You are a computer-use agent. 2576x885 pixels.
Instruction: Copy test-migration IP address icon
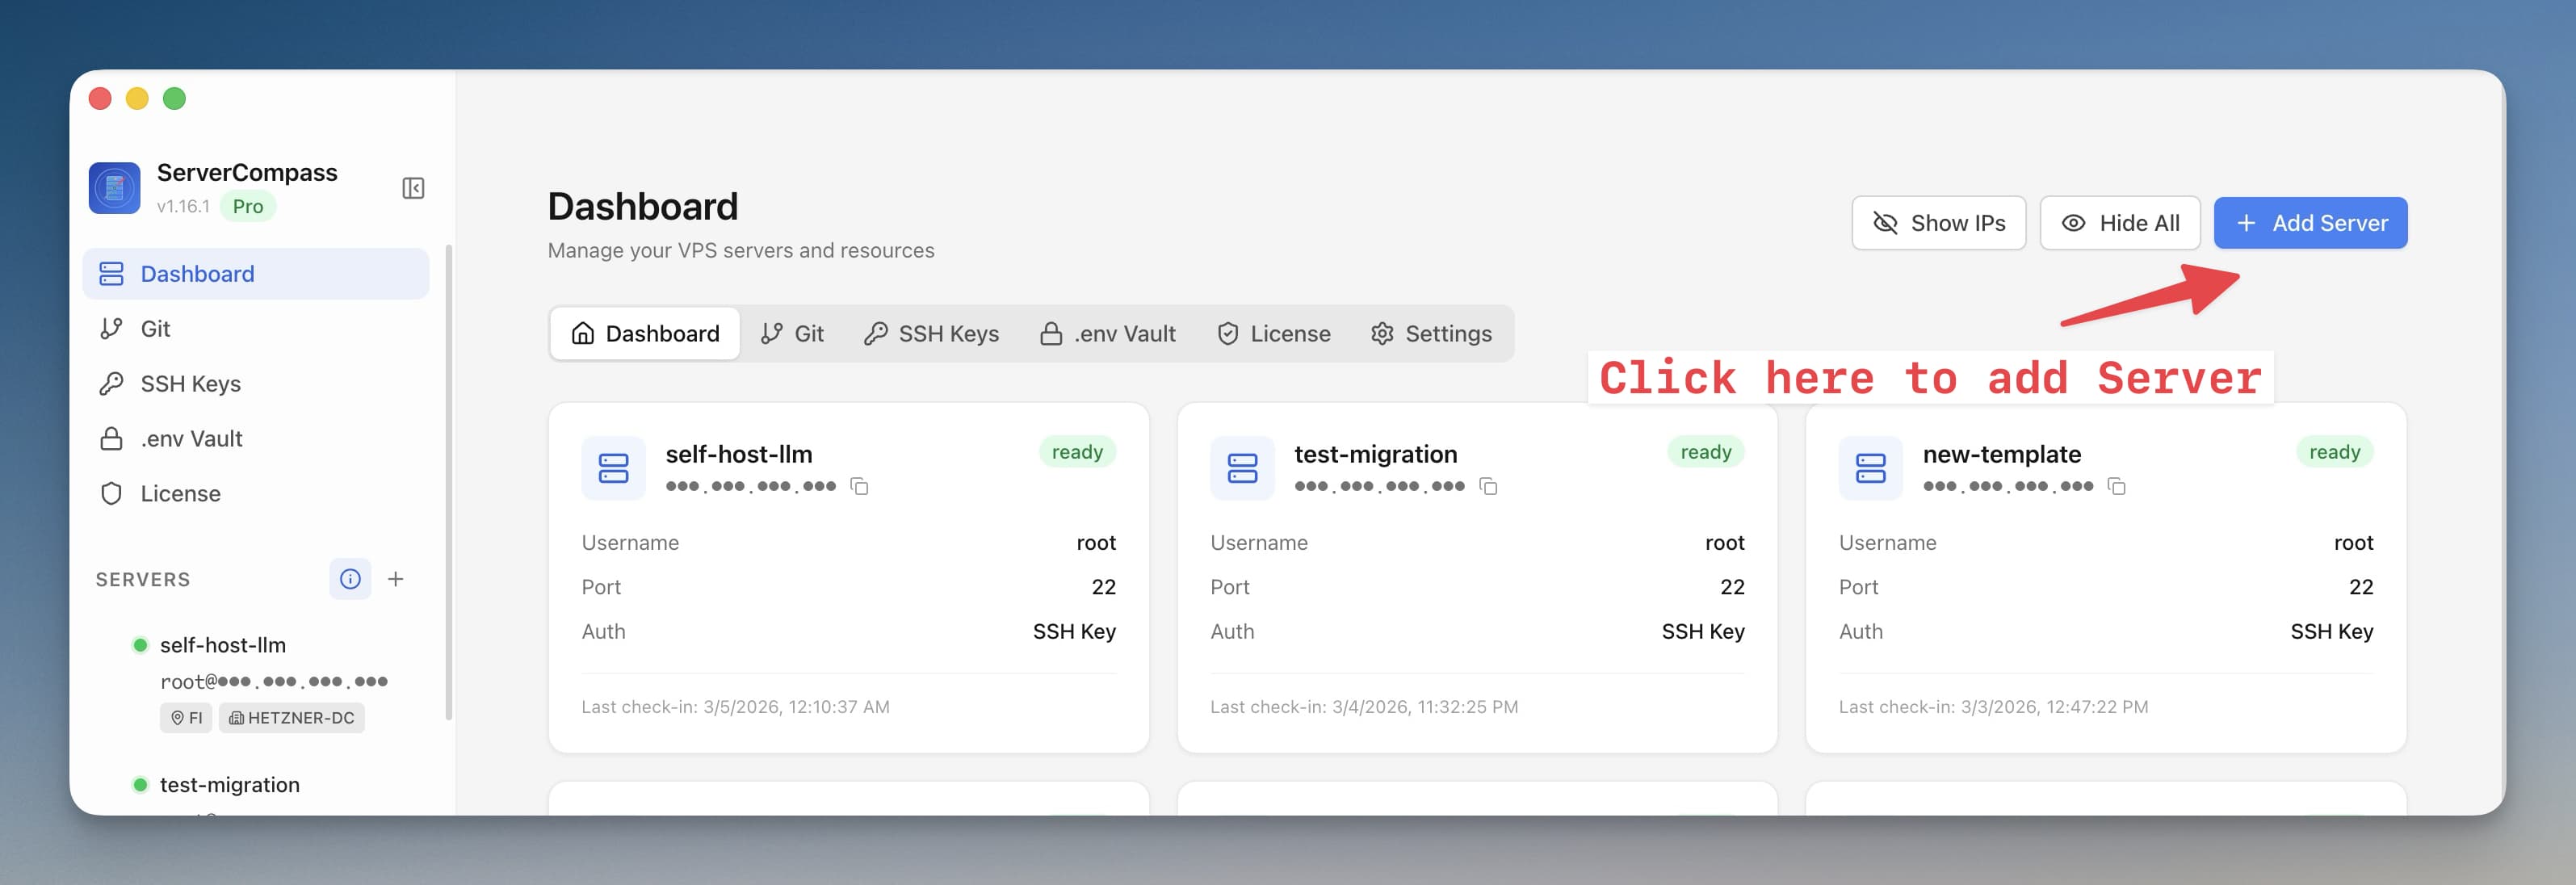(x=1488, y=486)
